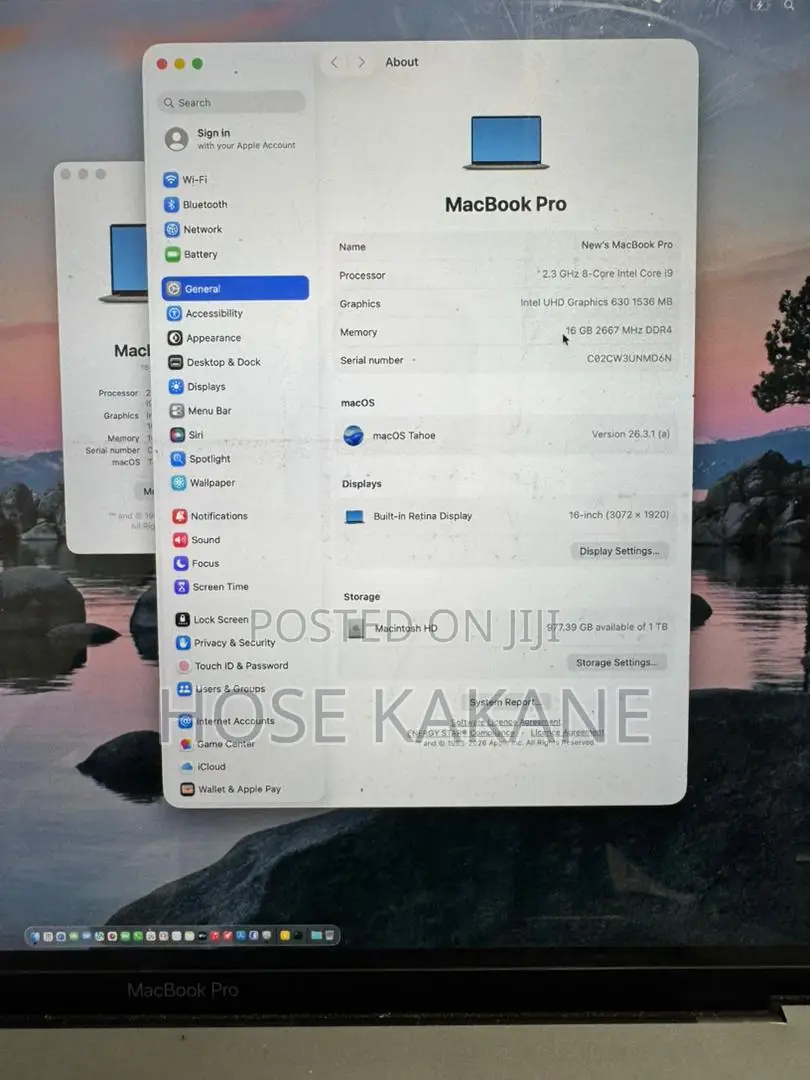Go back with the left chevron
This screenshot has height=1080, width=810.
point(334,63)
